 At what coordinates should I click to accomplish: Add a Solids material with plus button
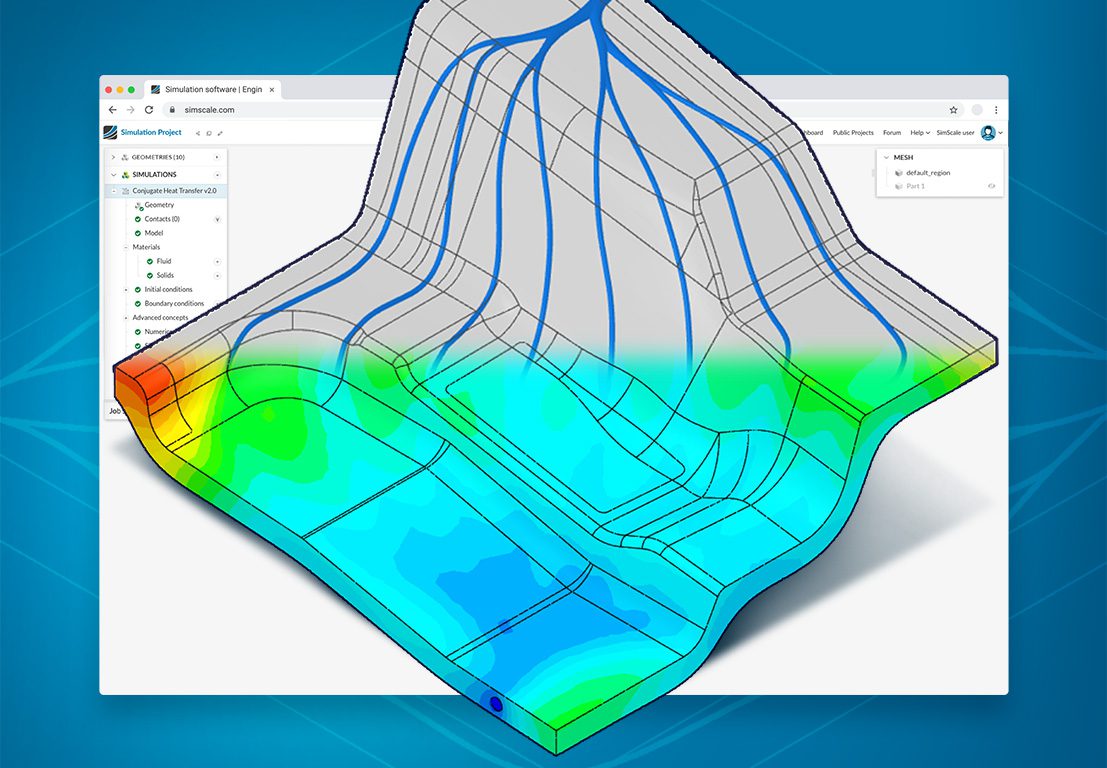217,275
